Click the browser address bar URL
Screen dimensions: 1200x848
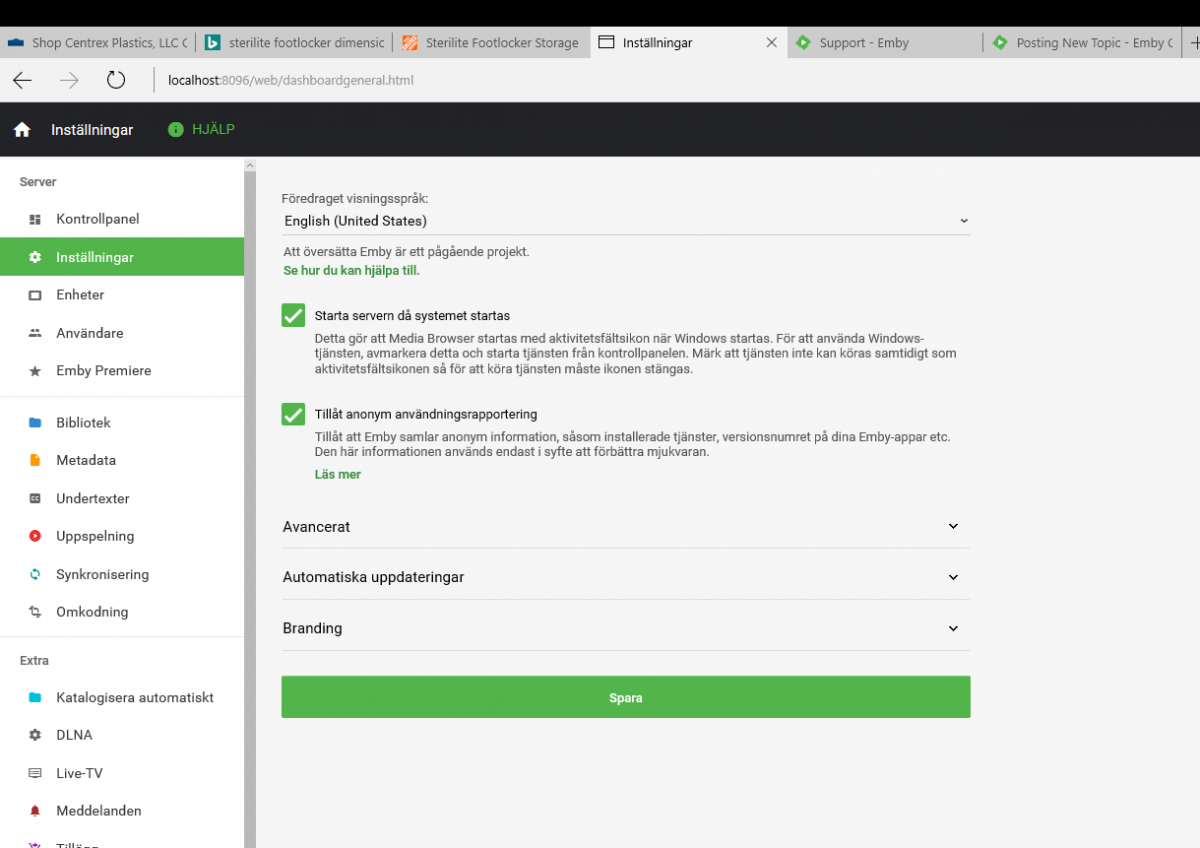[x=291, y=80]
